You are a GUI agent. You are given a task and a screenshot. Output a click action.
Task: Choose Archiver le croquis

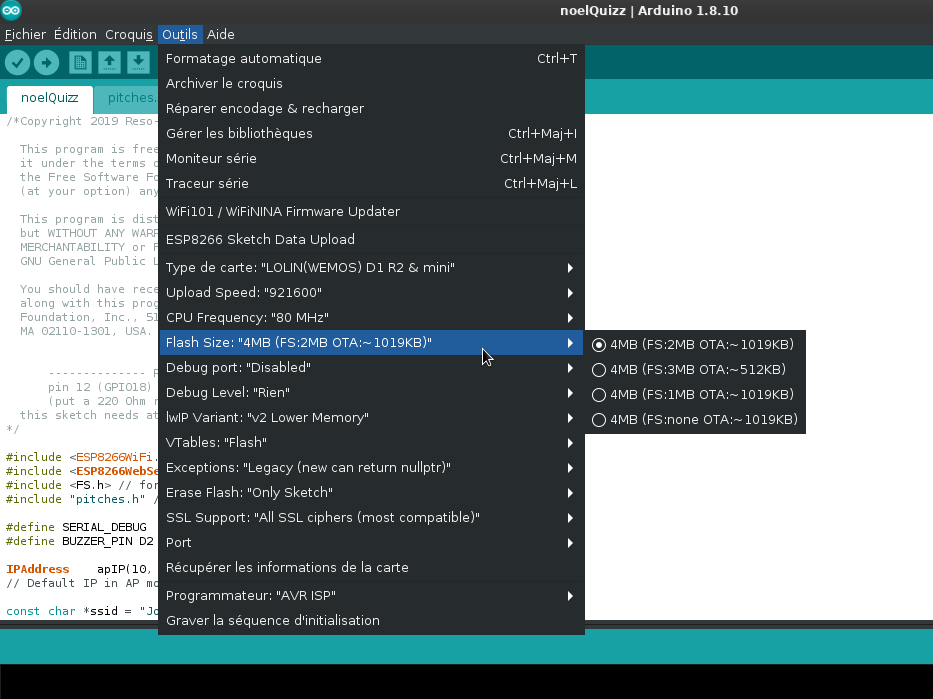click(371, 84)
